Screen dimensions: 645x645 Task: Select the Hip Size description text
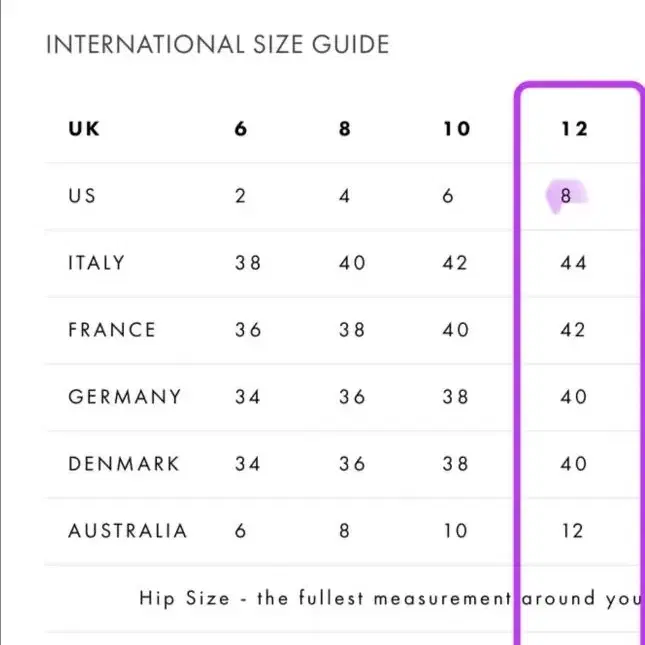click(392, 599)
